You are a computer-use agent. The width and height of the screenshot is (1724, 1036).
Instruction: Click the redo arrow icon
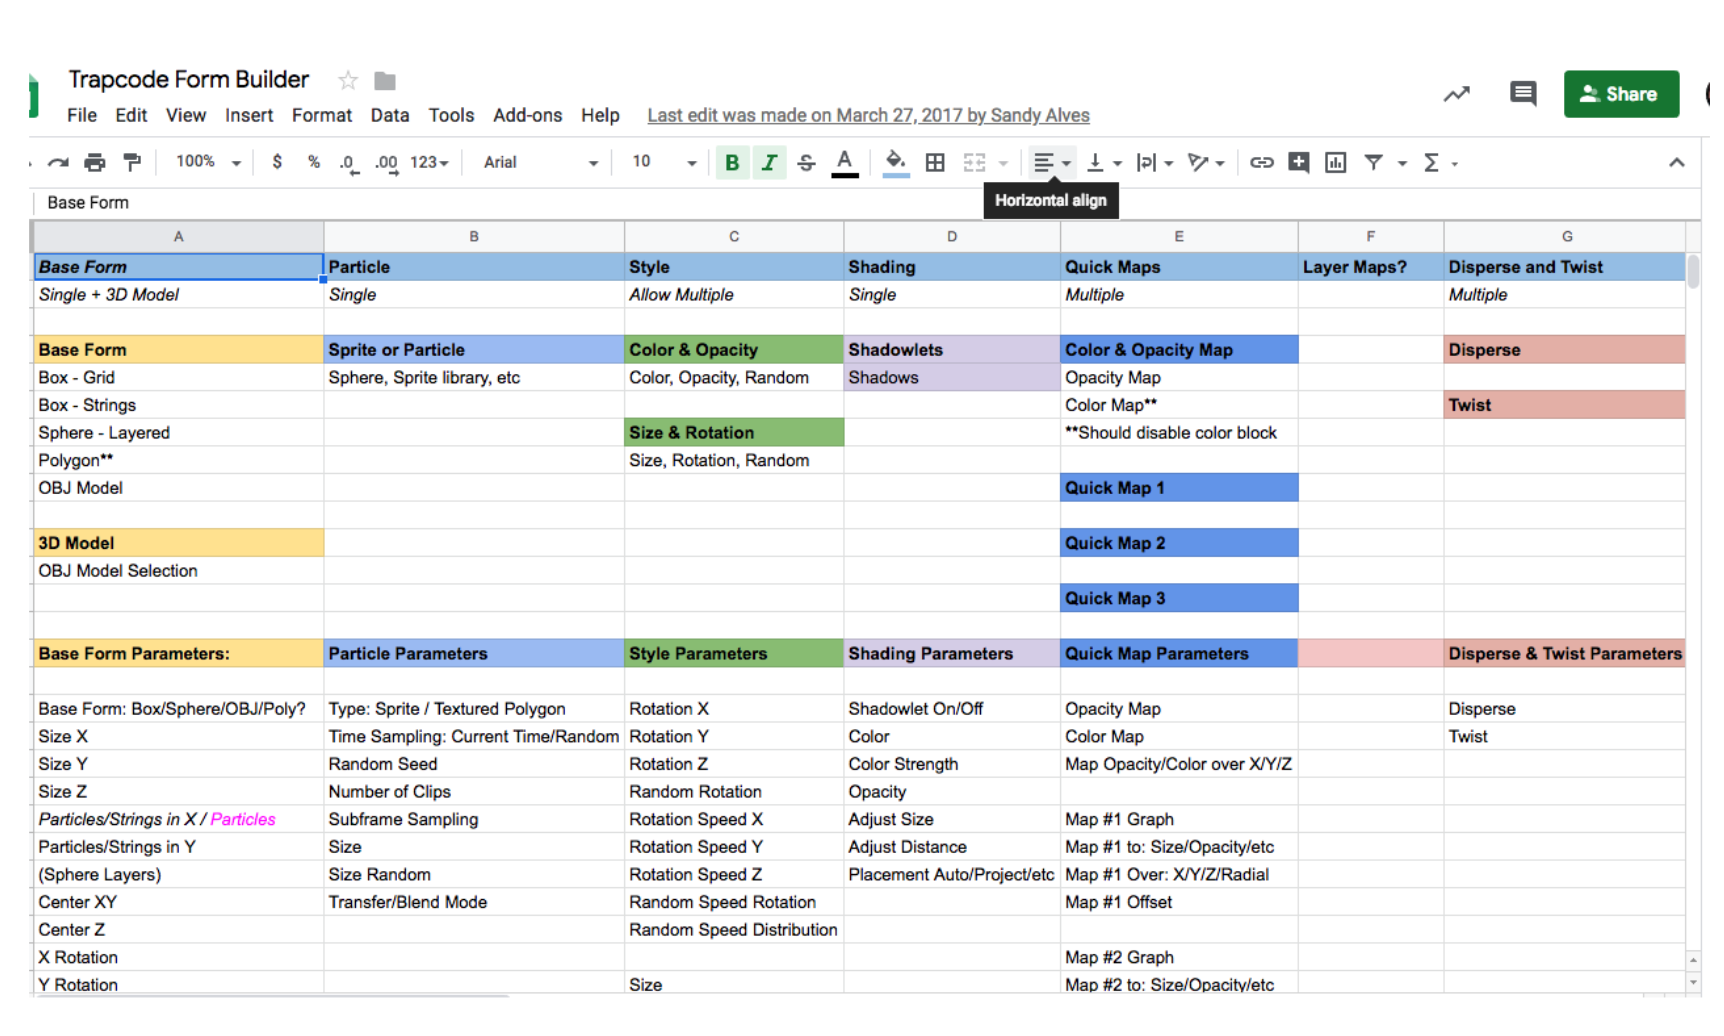coord(58,163)
